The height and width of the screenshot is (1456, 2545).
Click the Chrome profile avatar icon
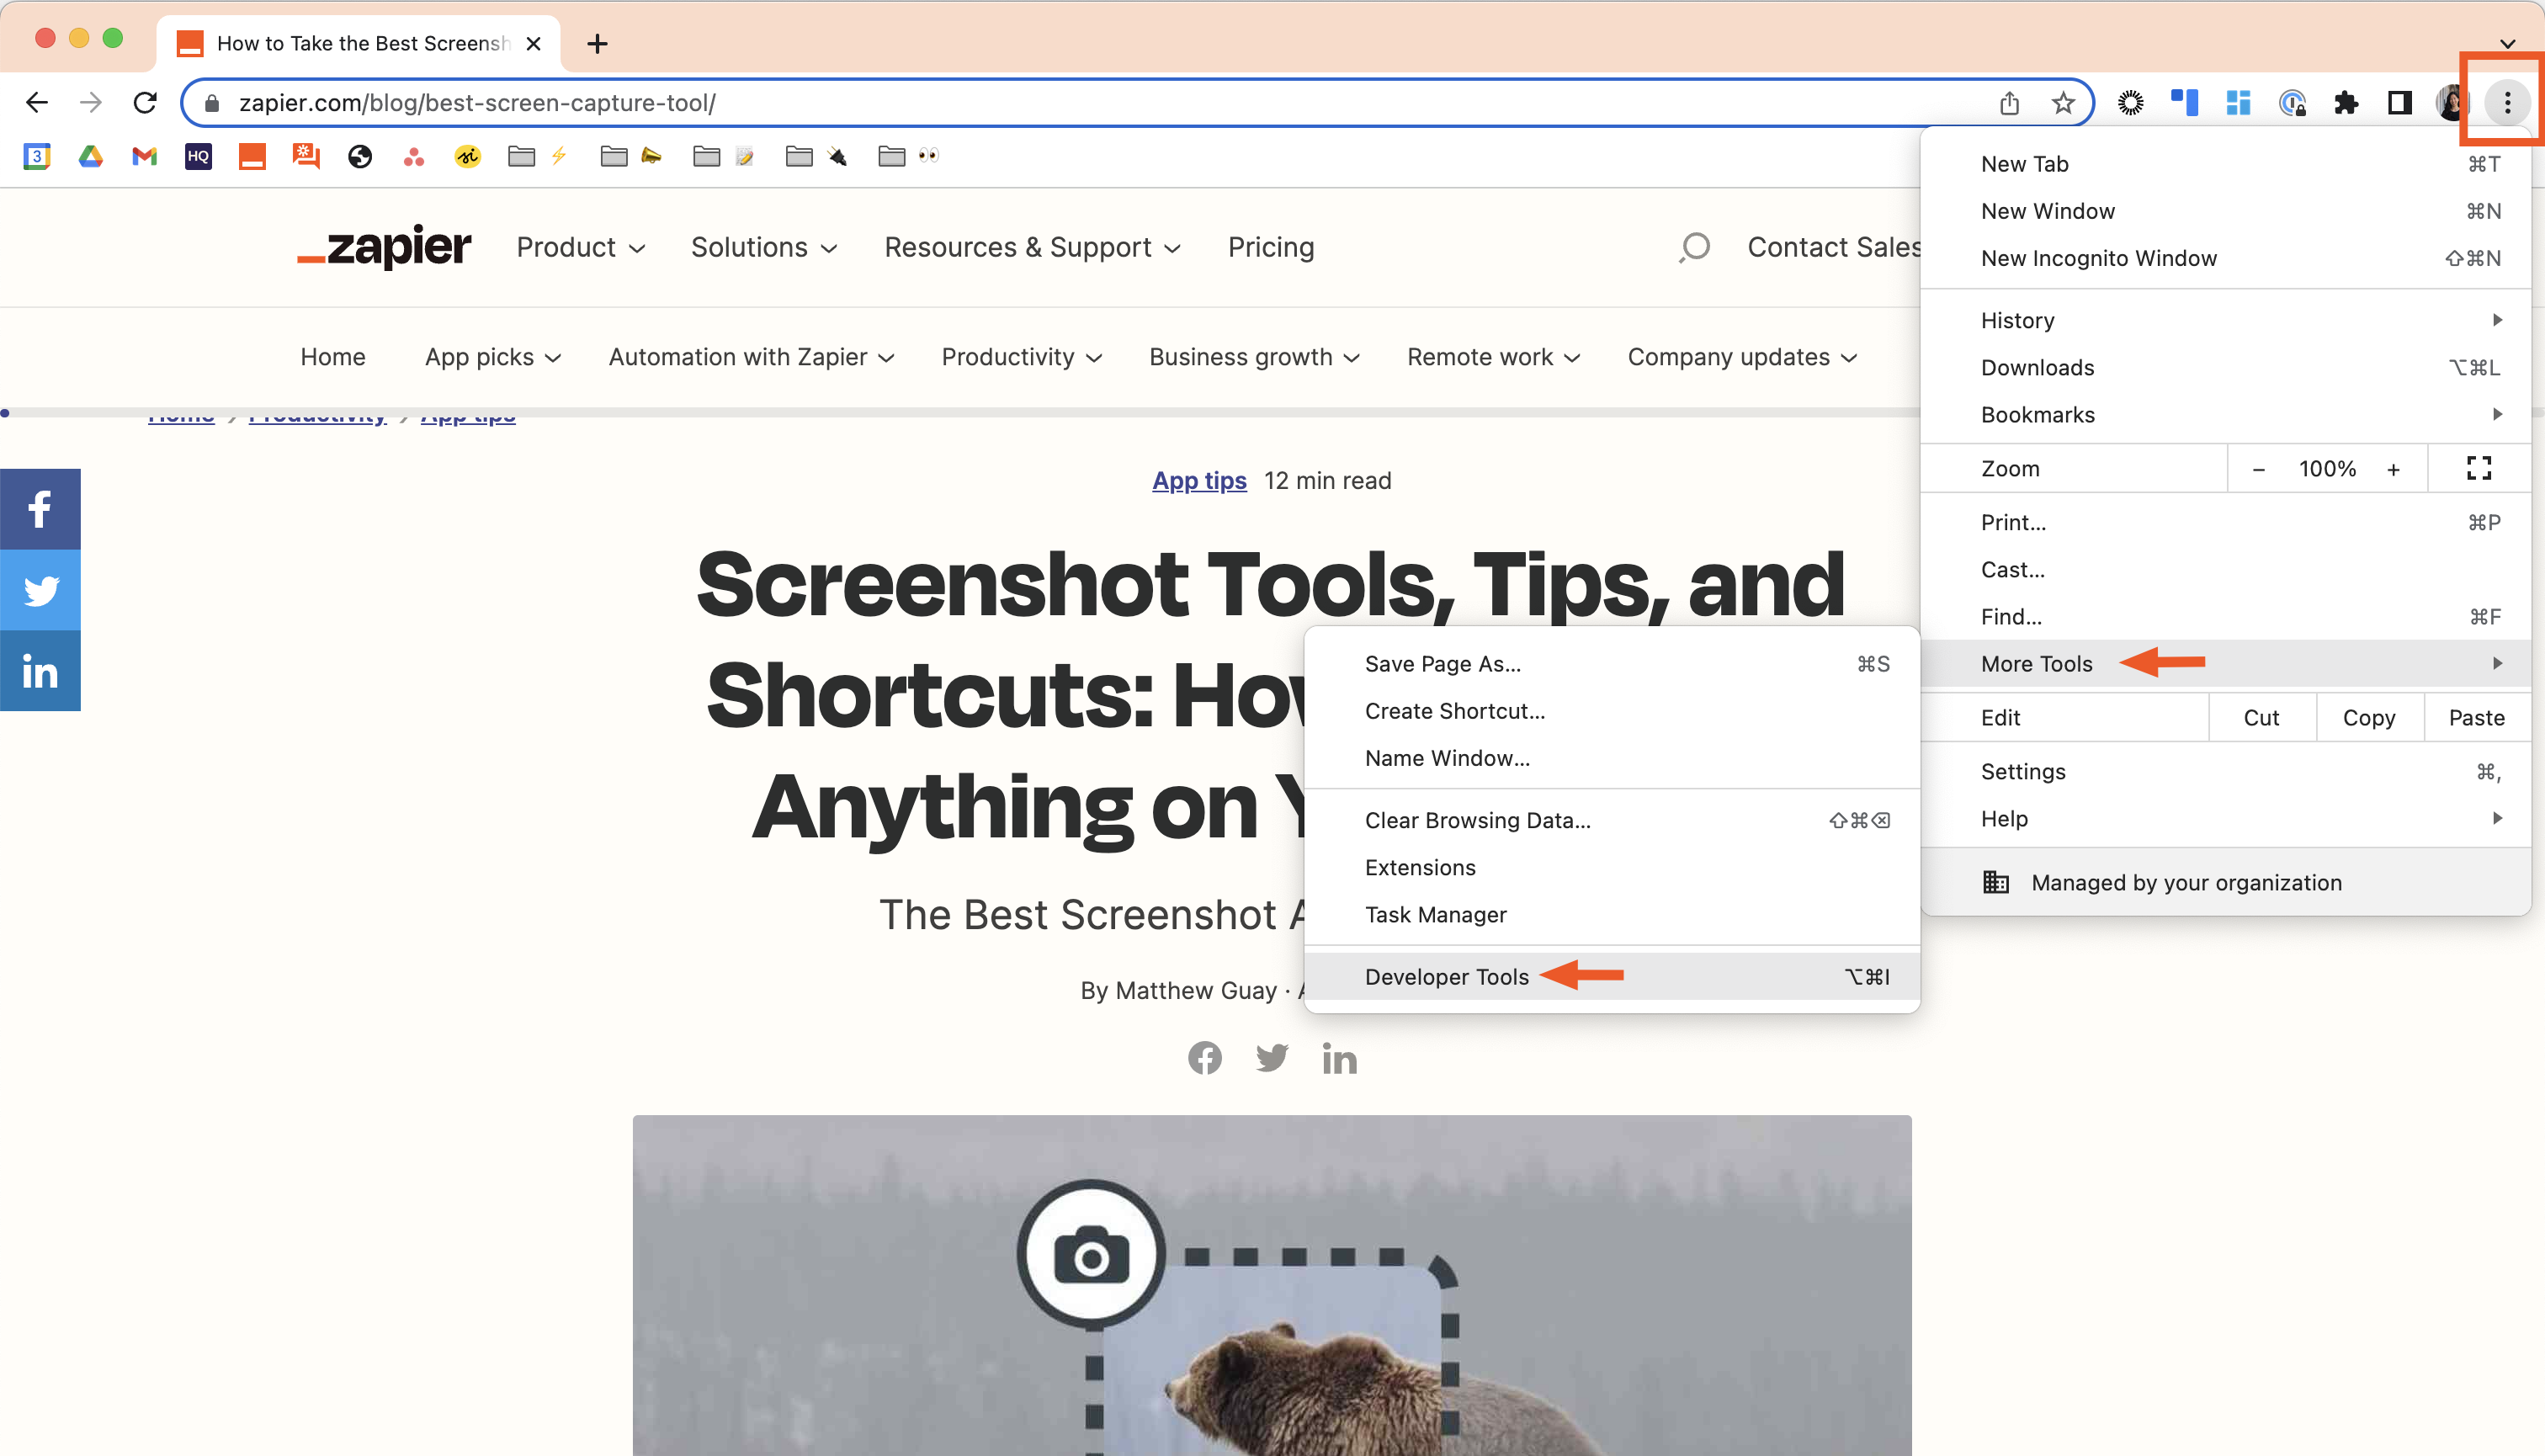[x=2449, y=101]
